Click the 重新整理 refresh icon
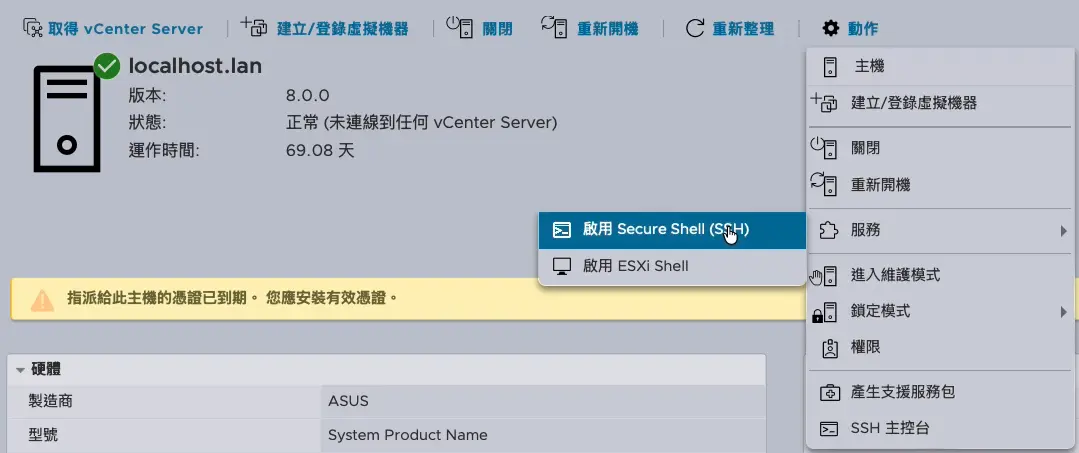1079x453 pixels. (x=695, y=28)
